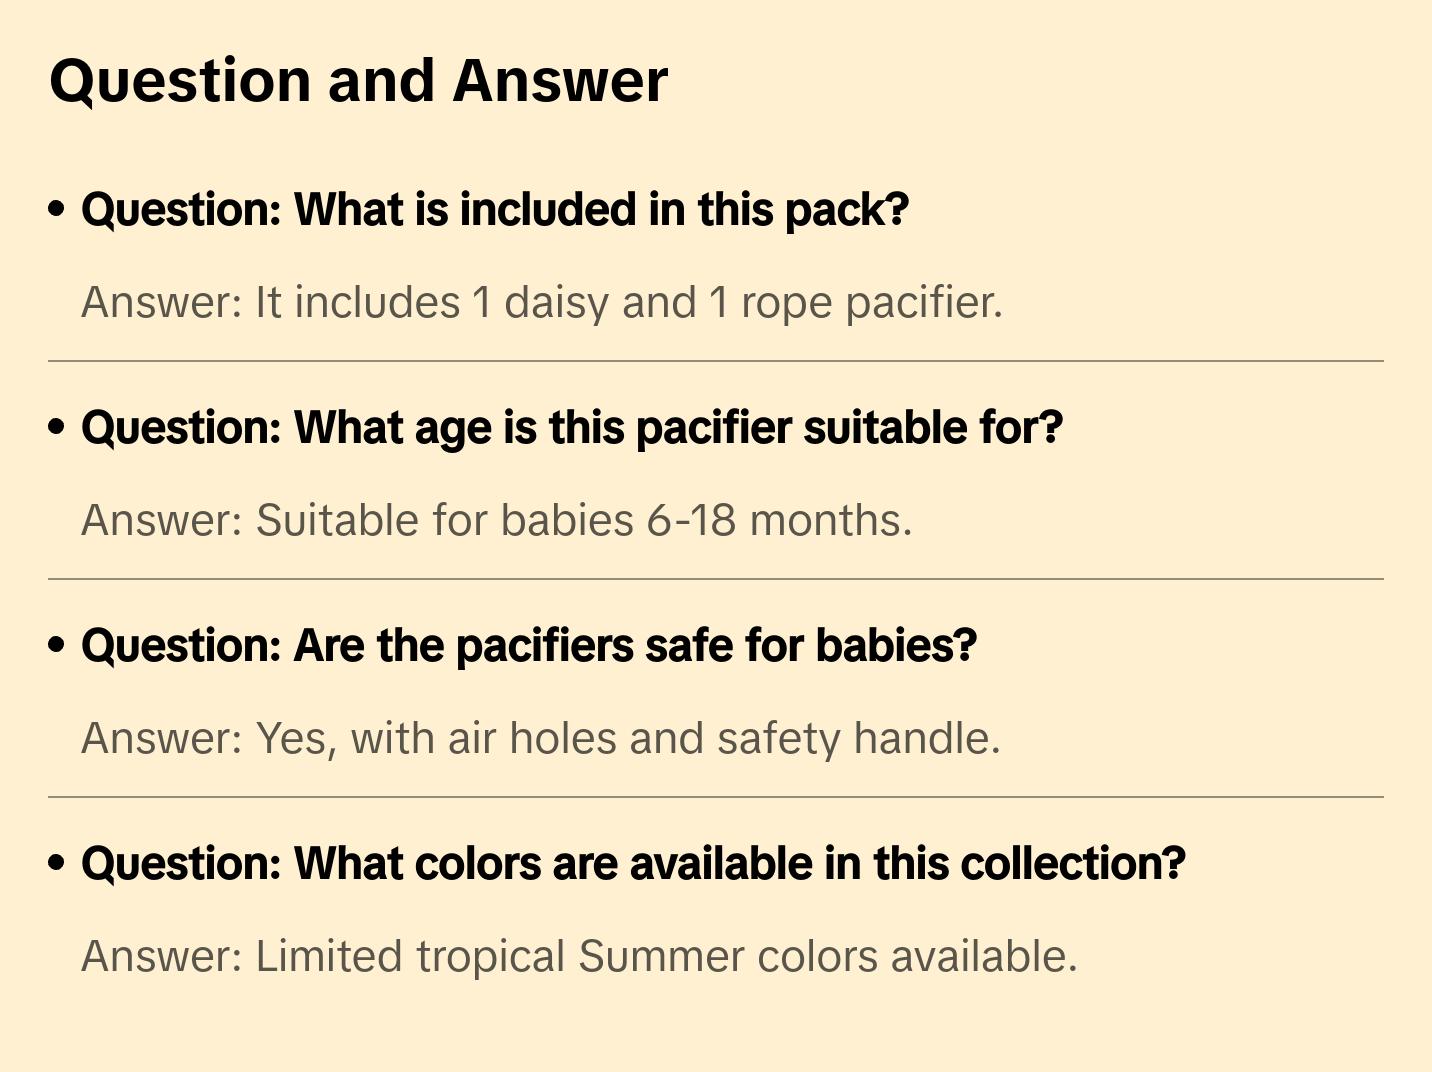
Task: Click the answer '1 daisy and 1 rope pacifier'
Action: [x=735, y=303]
